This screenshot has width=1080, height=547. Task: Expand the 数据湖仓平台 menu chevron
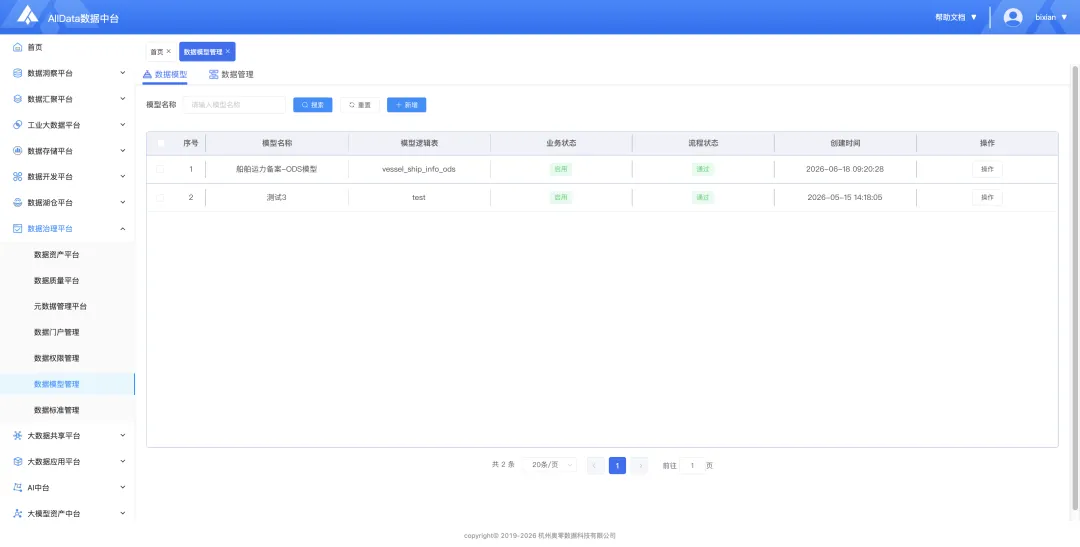[x=123, y=202]
